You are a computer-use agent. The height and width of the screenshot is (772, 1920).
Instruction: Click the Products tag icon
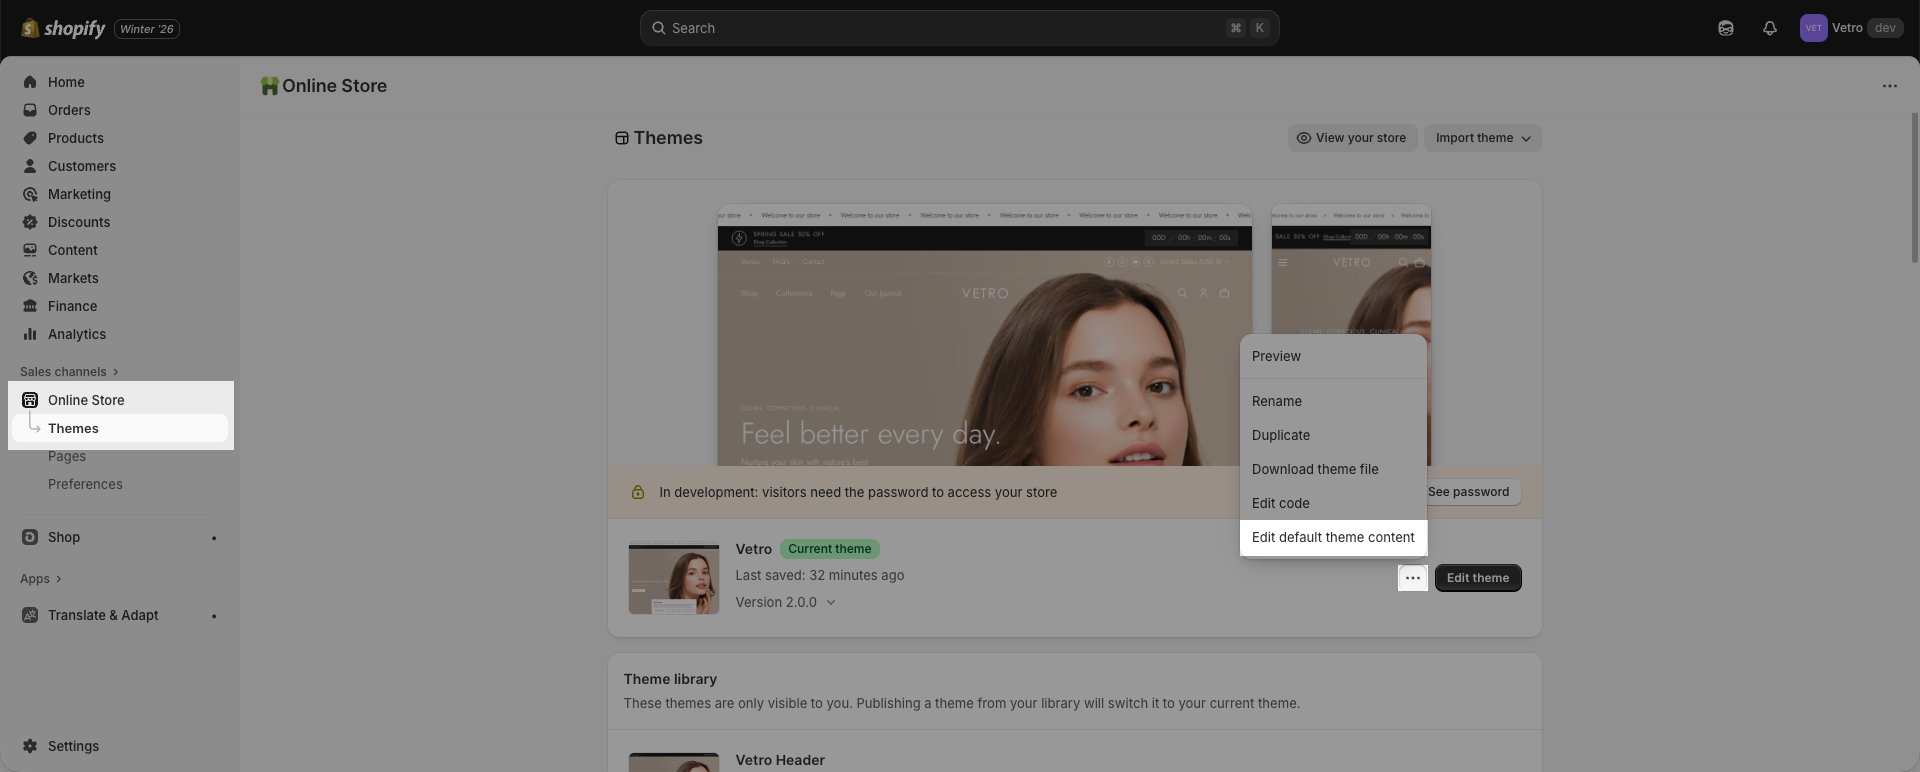click(30, 138)
